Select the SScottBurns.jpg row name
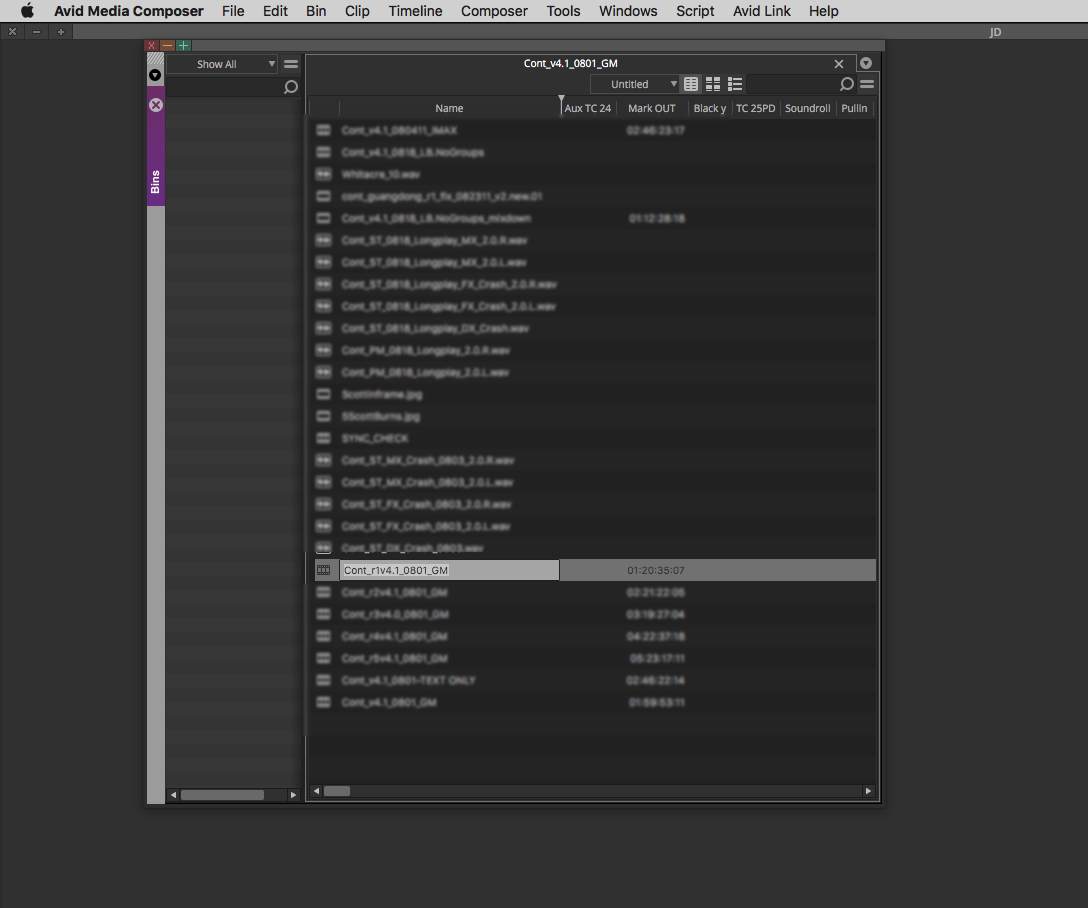This screenshot has width=1088, height=908. (380, 416)
